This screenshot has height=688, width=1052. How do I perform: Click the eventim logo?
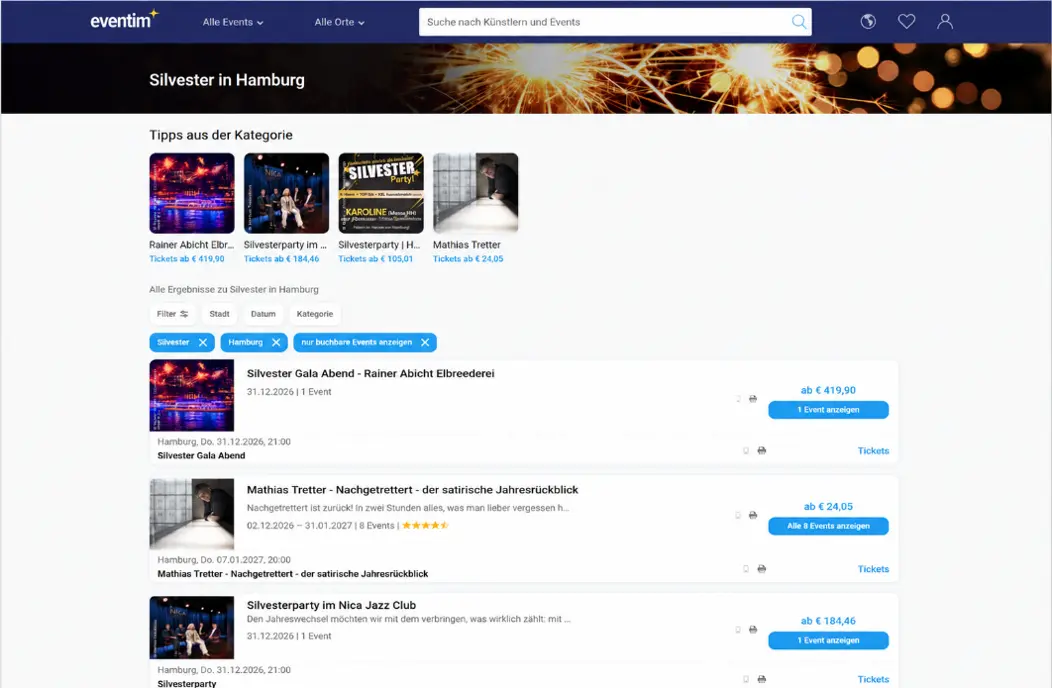[x=124, y=20]
